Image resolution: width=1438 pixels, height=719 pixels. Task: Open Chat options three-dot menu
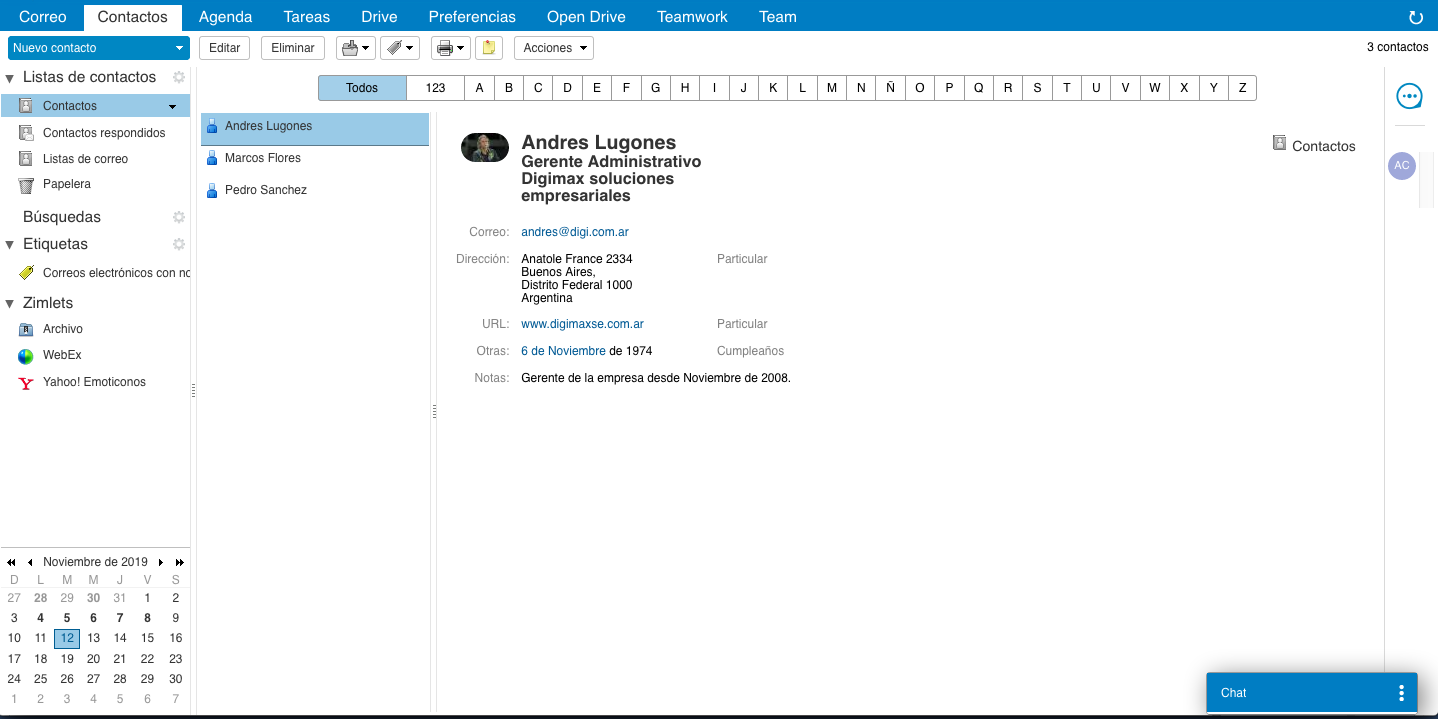pyautogui.click(x=1402, y=693)
